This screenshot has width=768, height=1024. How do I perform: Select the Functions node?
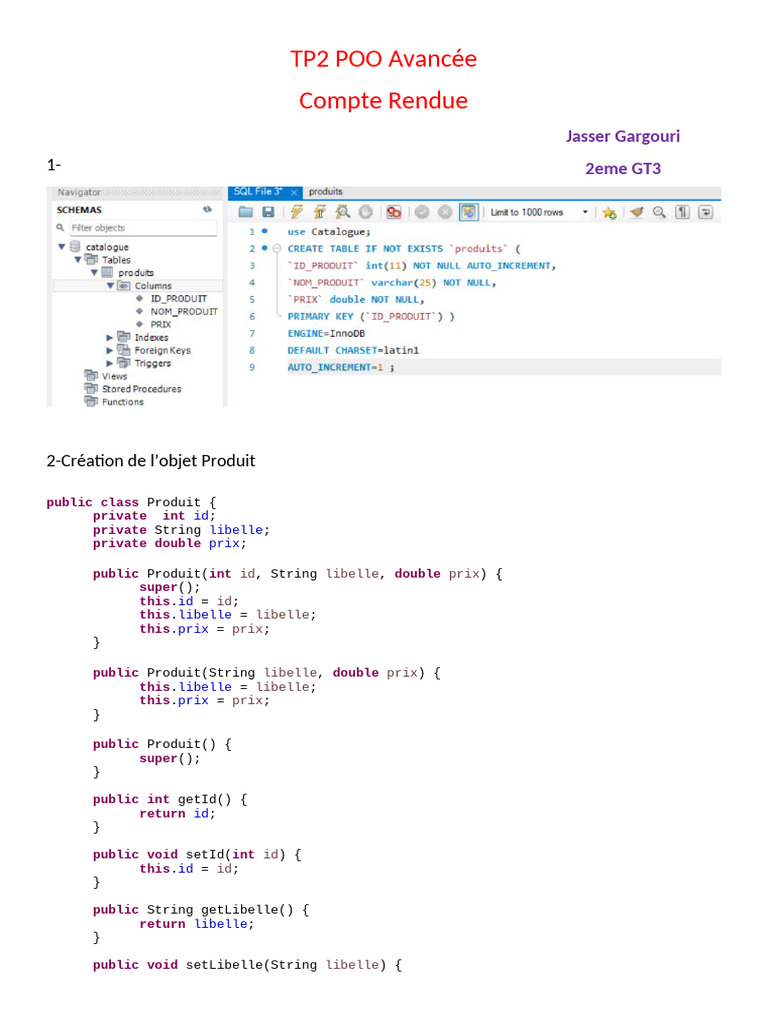pos(123,402)
